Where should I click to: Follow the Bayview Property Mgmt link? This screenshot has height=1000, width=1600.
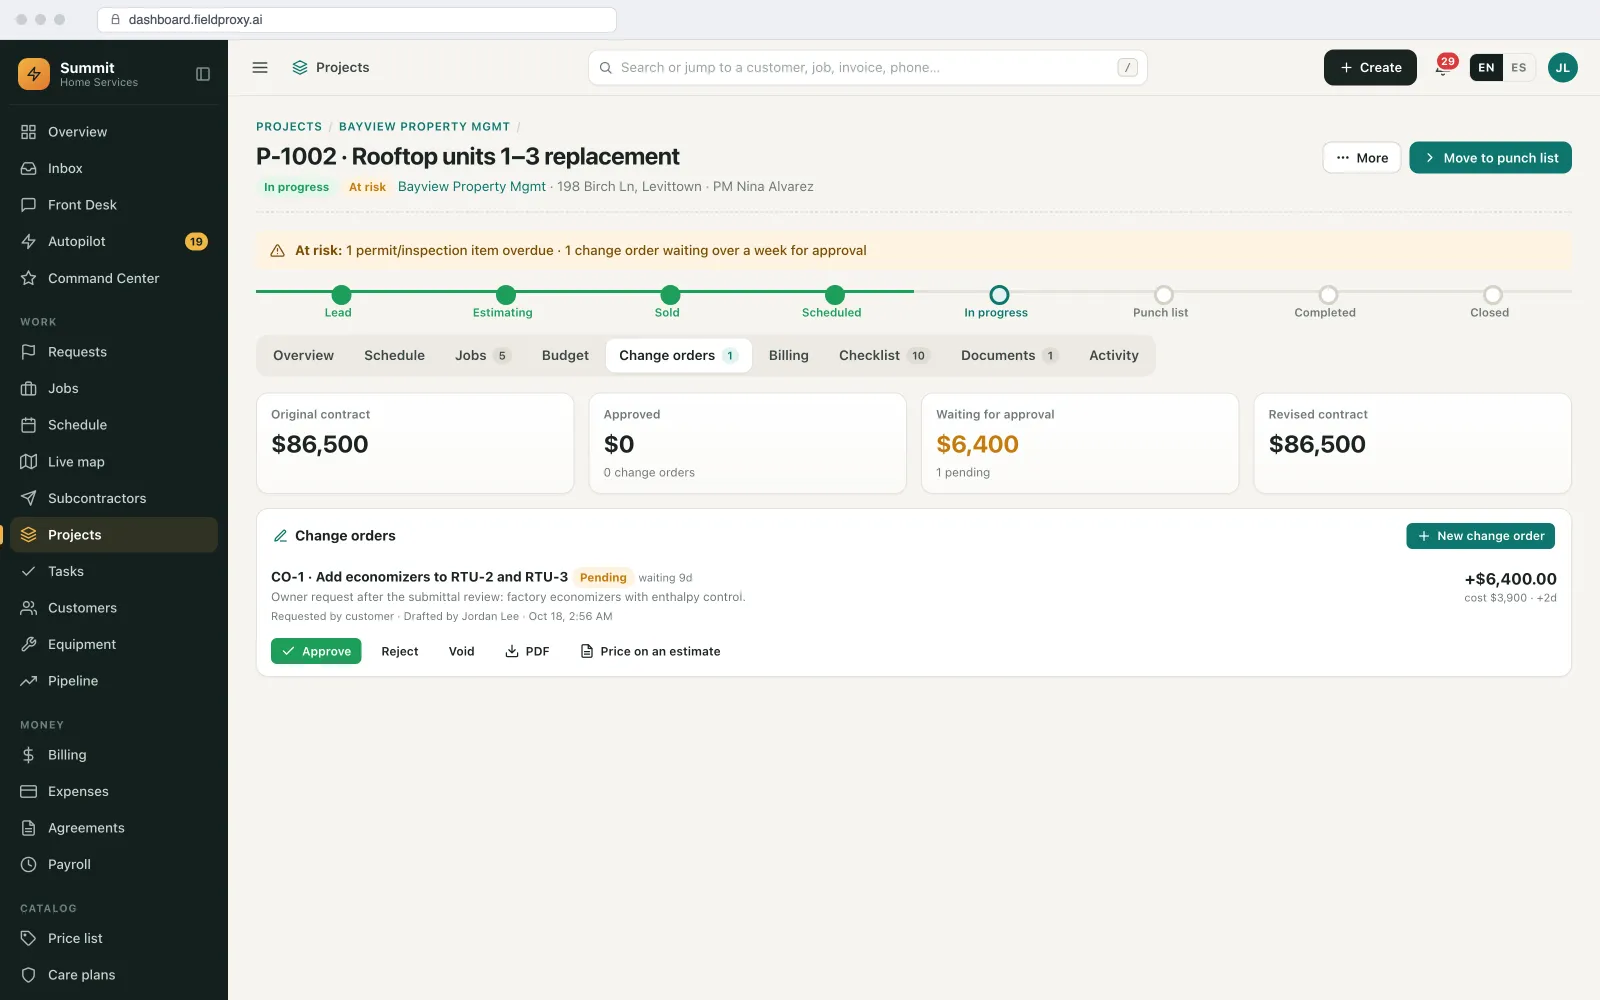coord(472,187)
